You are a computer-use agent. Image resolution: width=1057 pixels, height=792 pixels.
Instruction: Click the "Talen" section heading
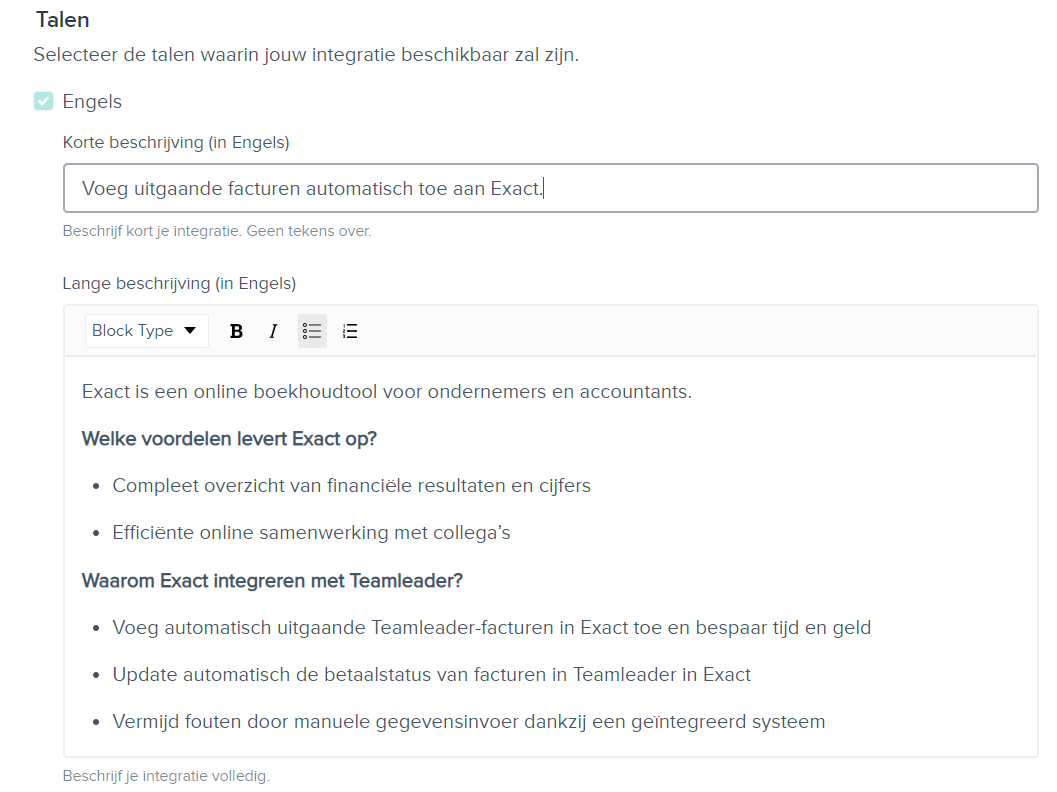coord(63,20)
